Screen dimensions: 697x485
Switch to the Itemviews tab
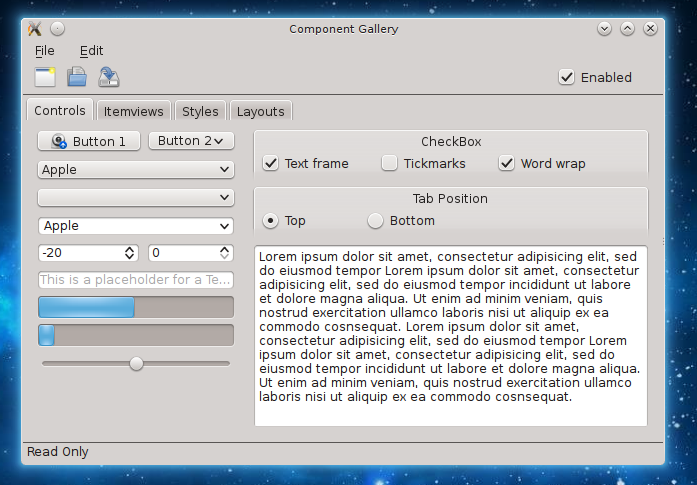click(133, 111)
